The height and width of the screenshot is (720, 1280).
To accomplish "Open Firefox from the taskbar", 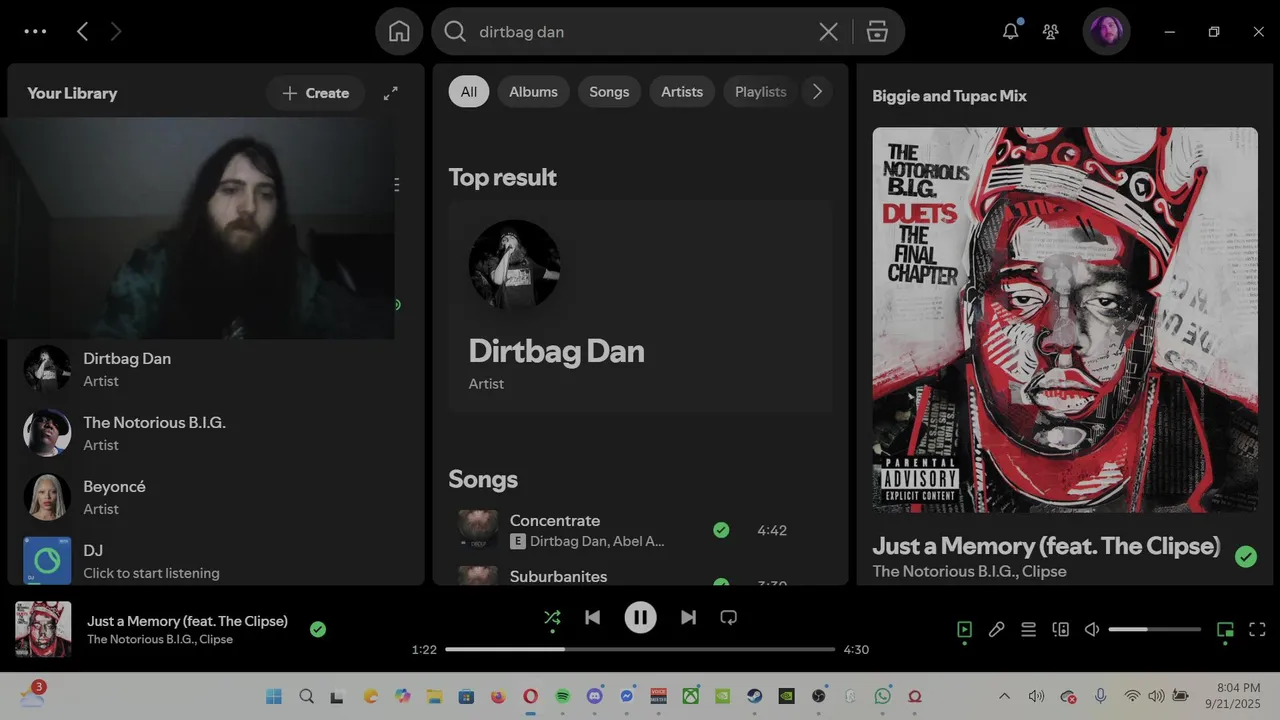I will point(498,696).
